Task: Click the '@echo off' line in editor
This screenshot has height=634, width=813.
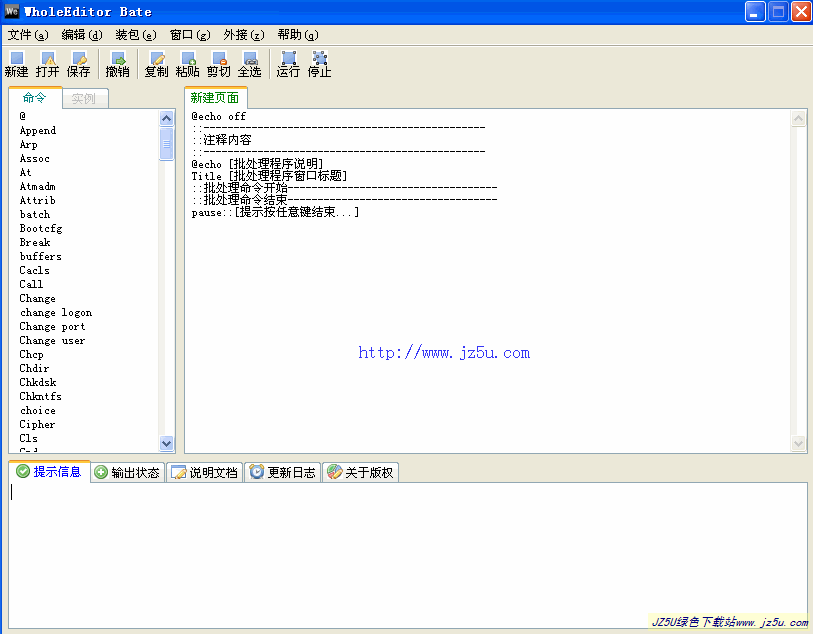Action: pyautogui.click(x=219, y=116)
